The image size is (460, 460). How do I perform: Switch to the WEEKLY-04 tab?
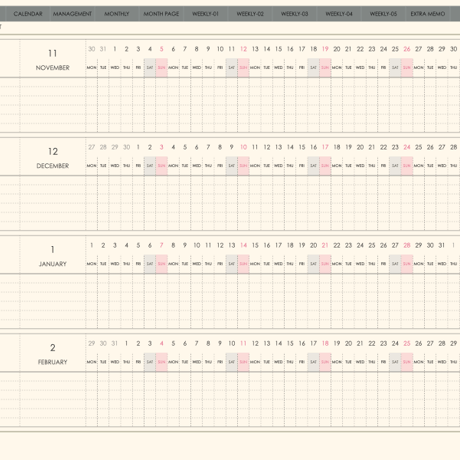[339, 14]
